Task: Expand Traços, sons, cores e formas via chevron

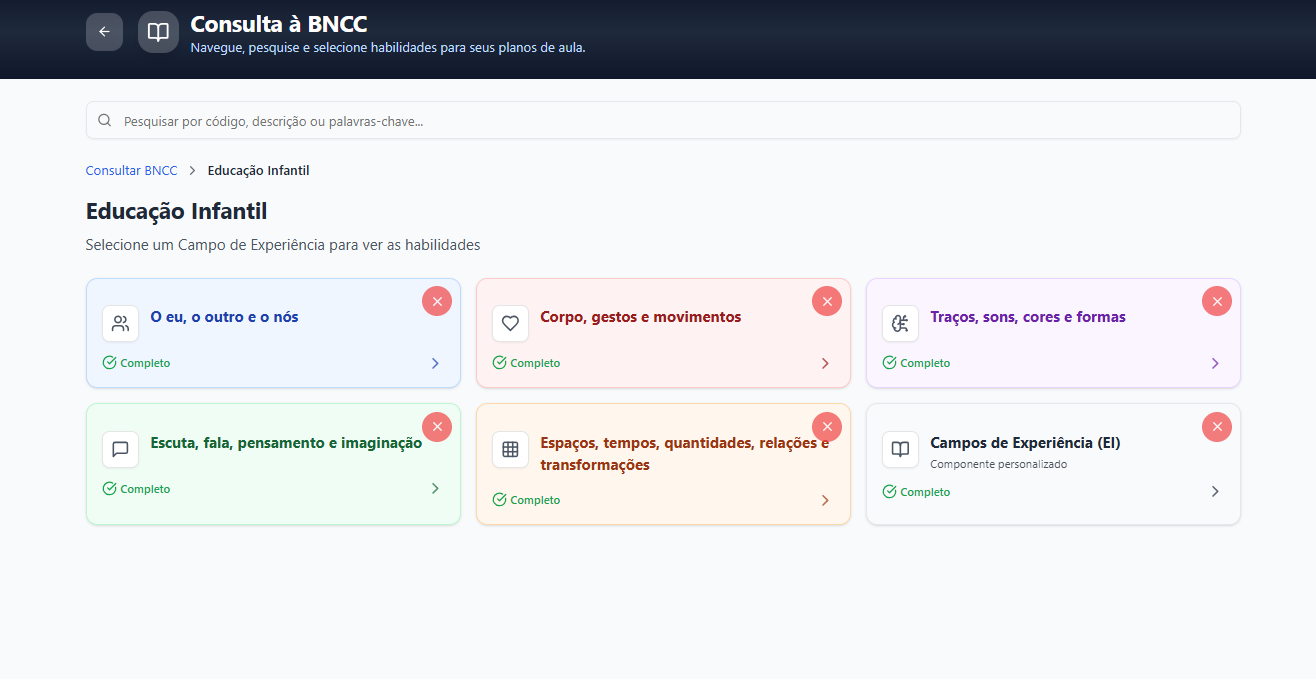Action: (1215, 363)
